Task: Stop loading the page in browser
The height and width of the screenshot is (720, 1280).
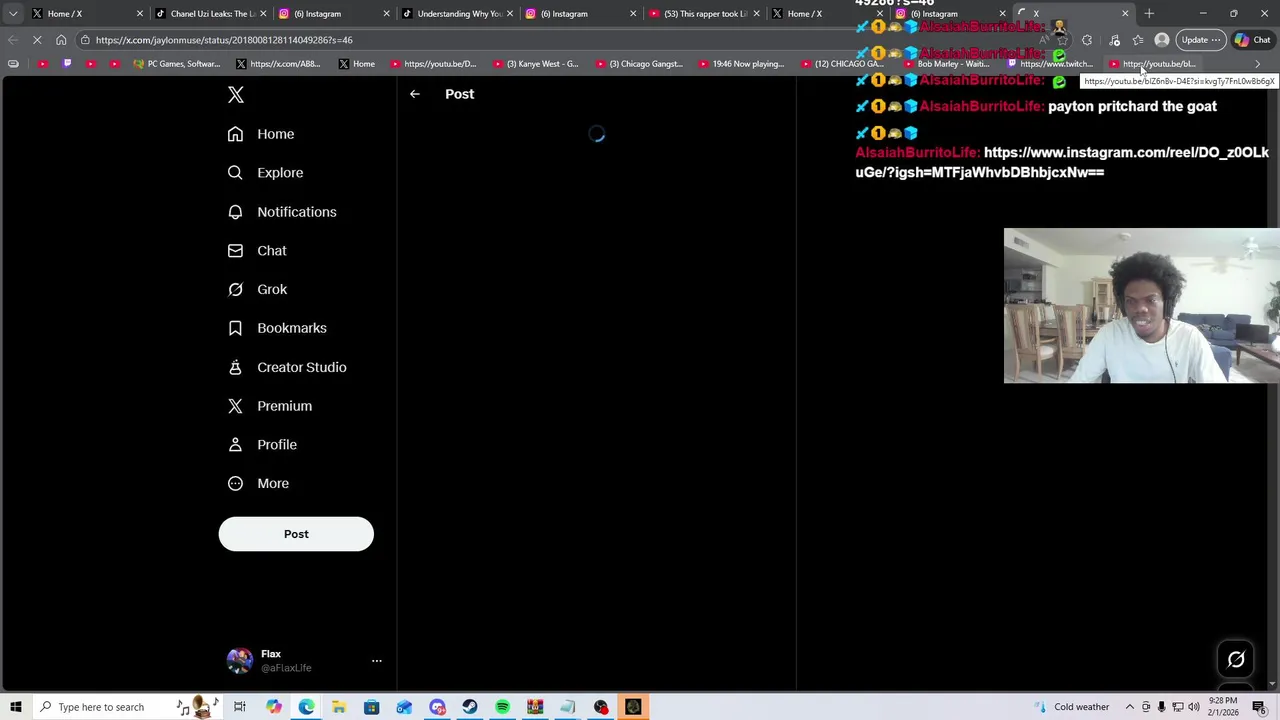Action: (x=37, y=40)
